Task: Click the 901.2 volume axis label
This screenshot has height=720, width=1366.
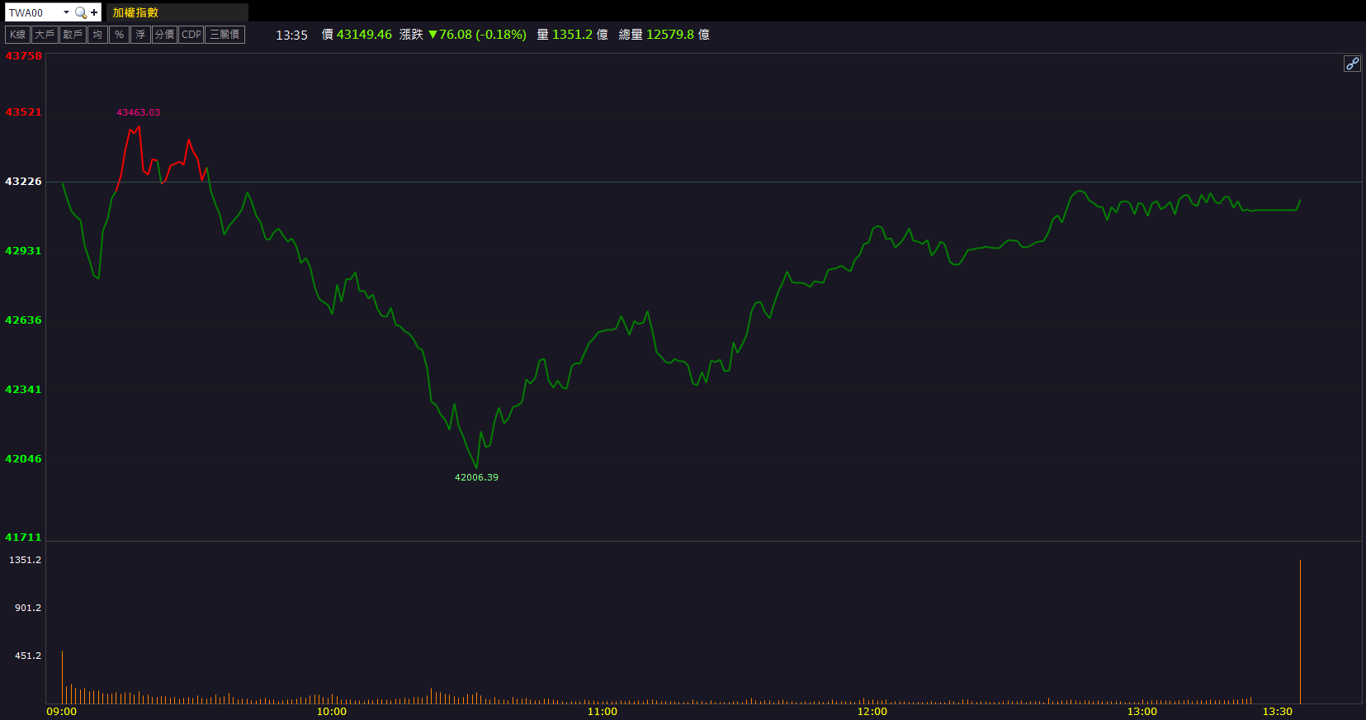Action: [28, 607]
